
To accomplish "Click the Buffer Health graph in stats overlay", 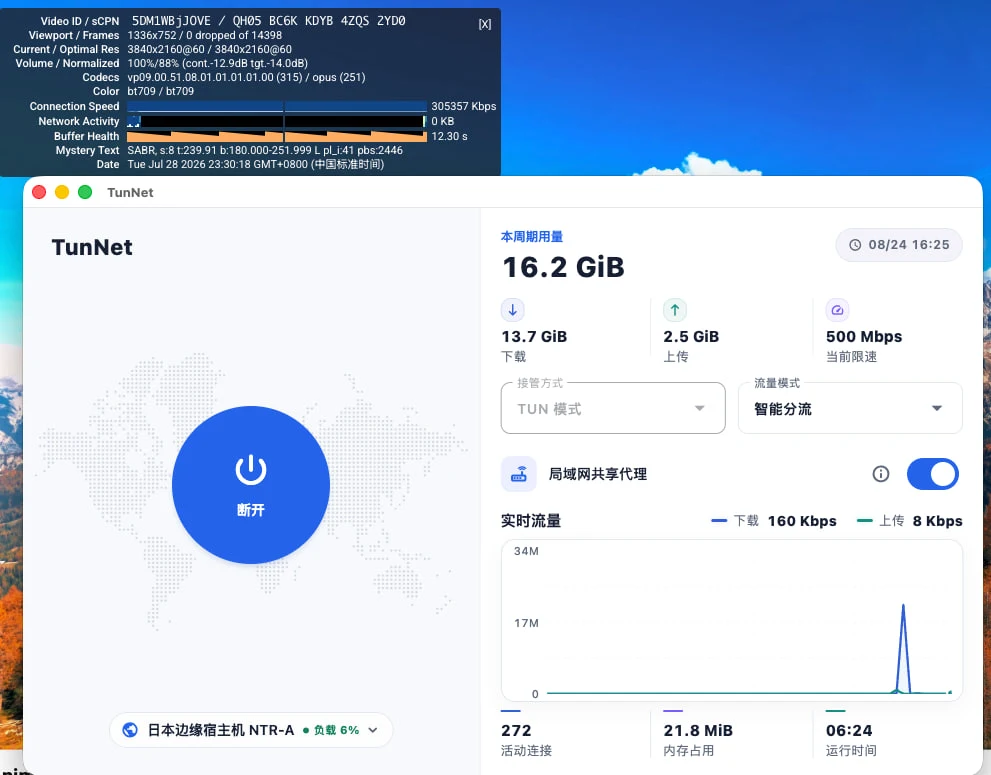I will pyautogui.click(x=277, y=136).
